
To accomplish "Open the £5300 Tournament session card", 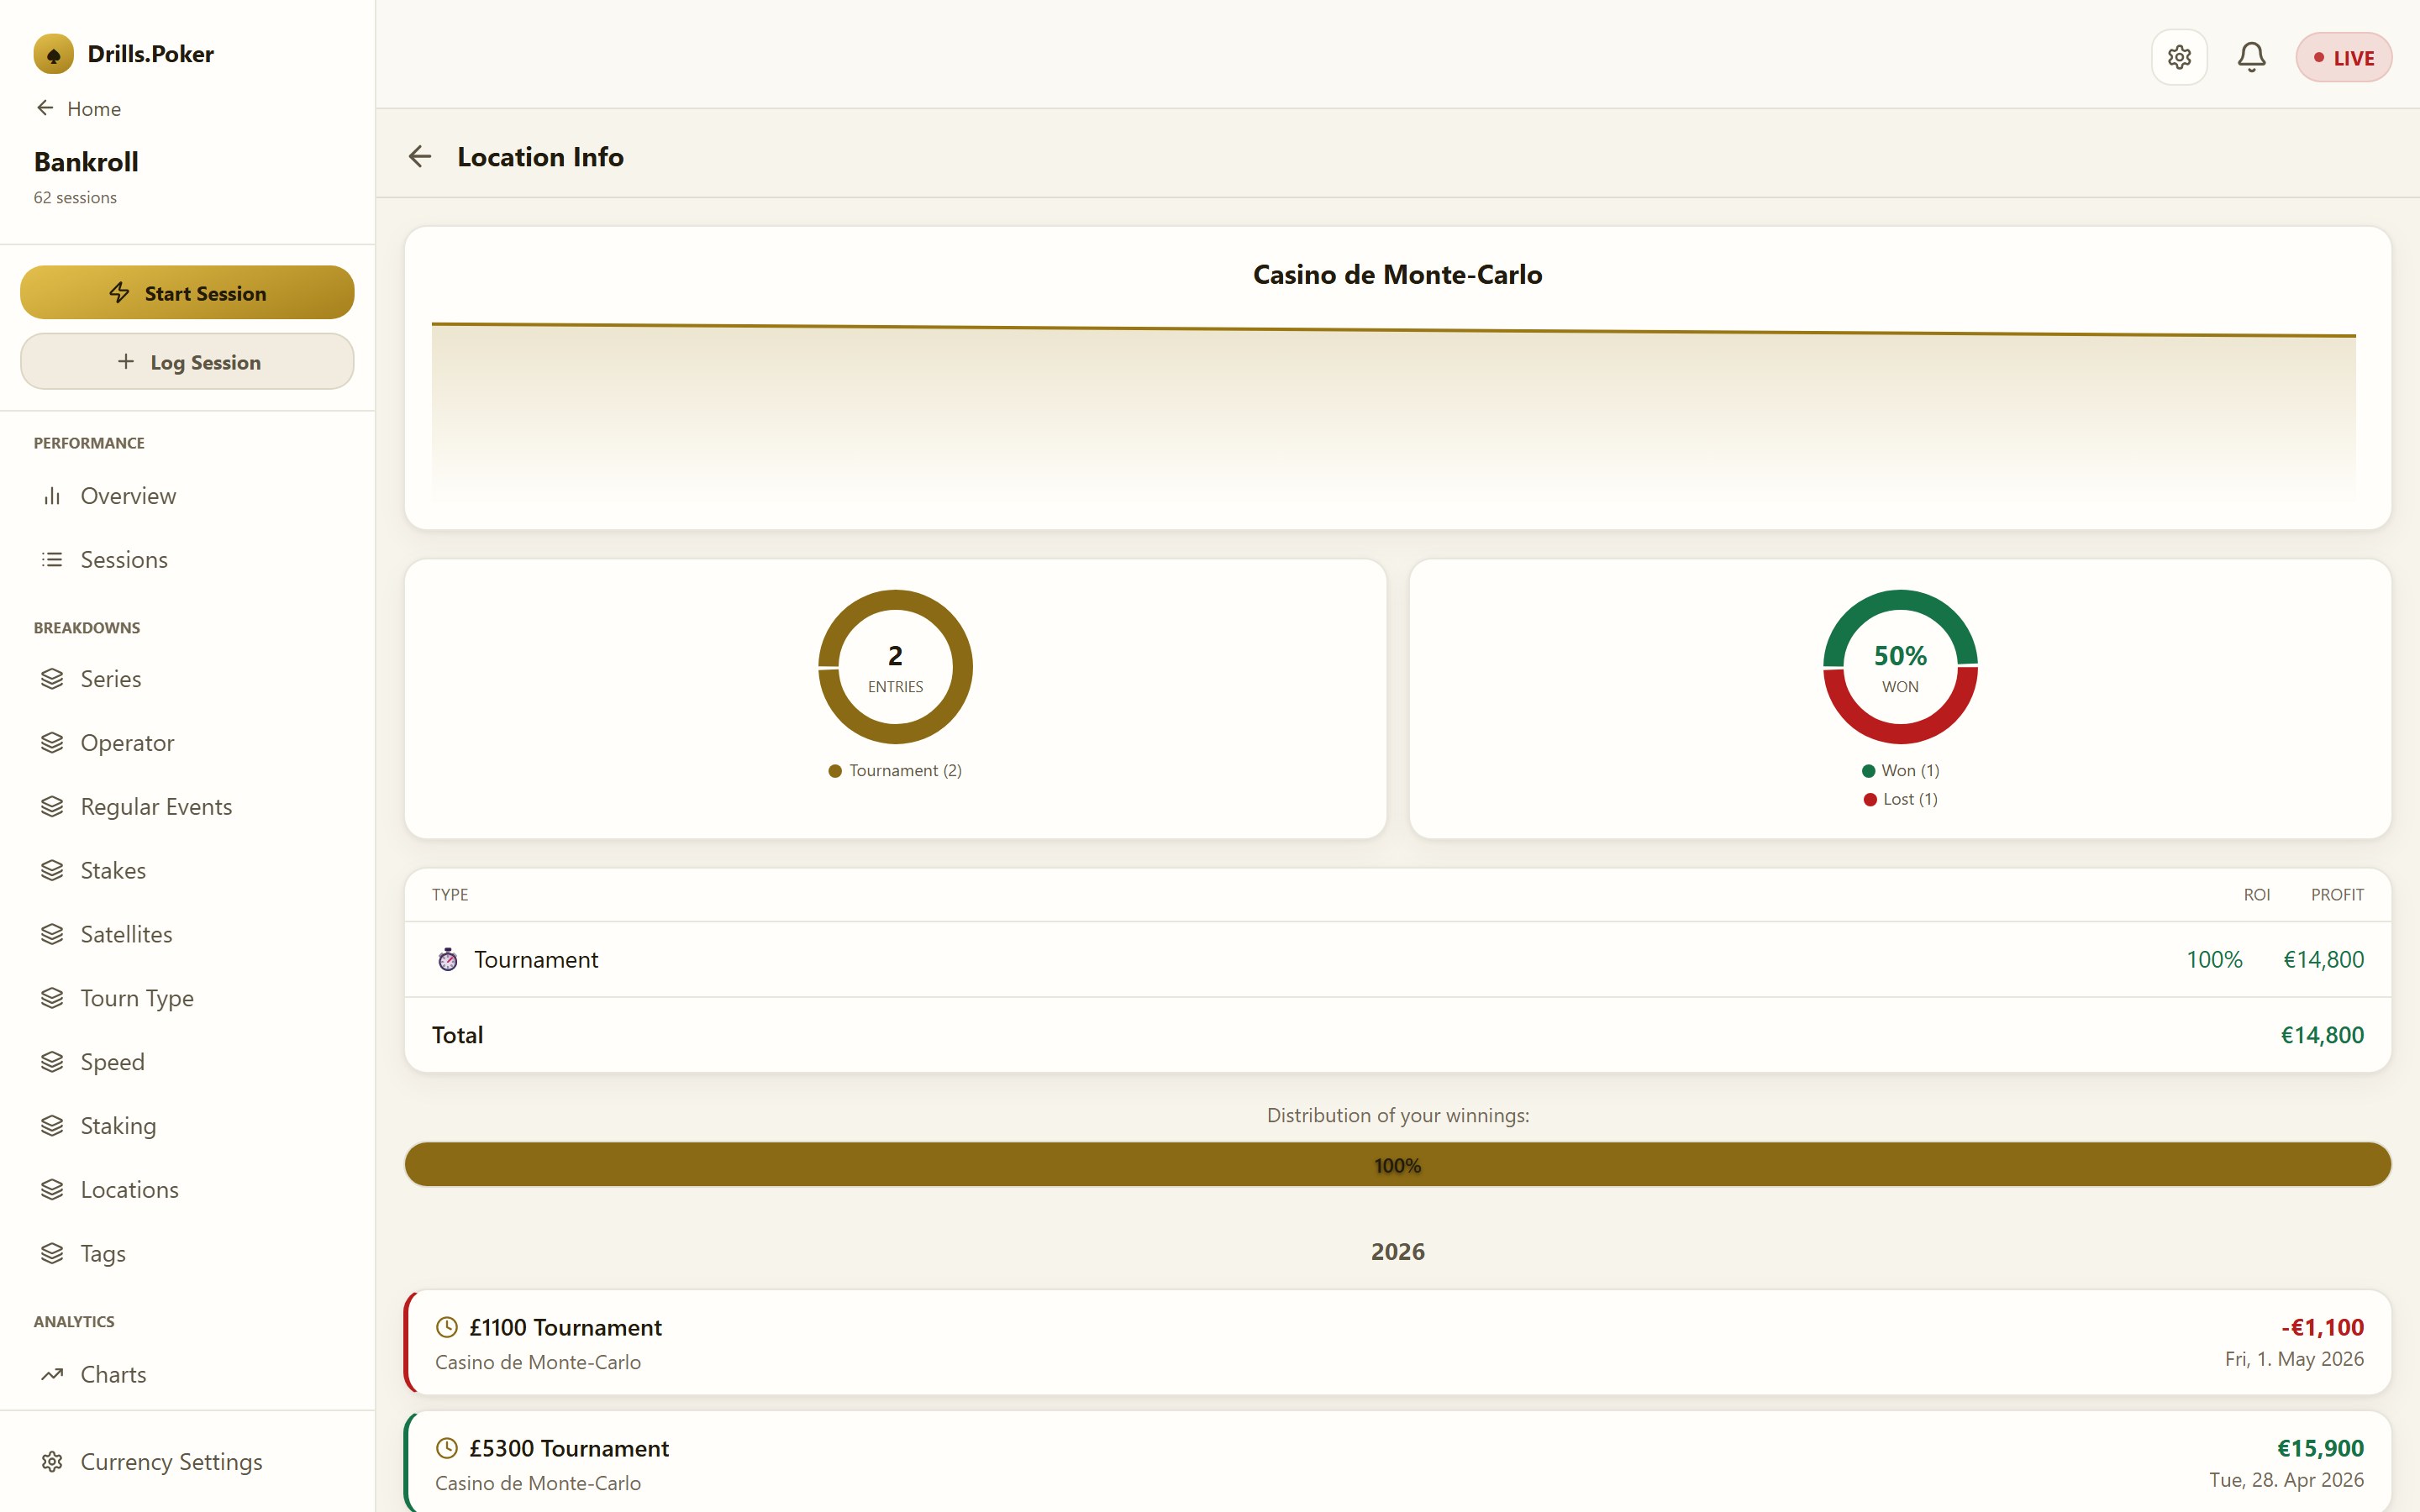I will (x=1397, y=1462).
